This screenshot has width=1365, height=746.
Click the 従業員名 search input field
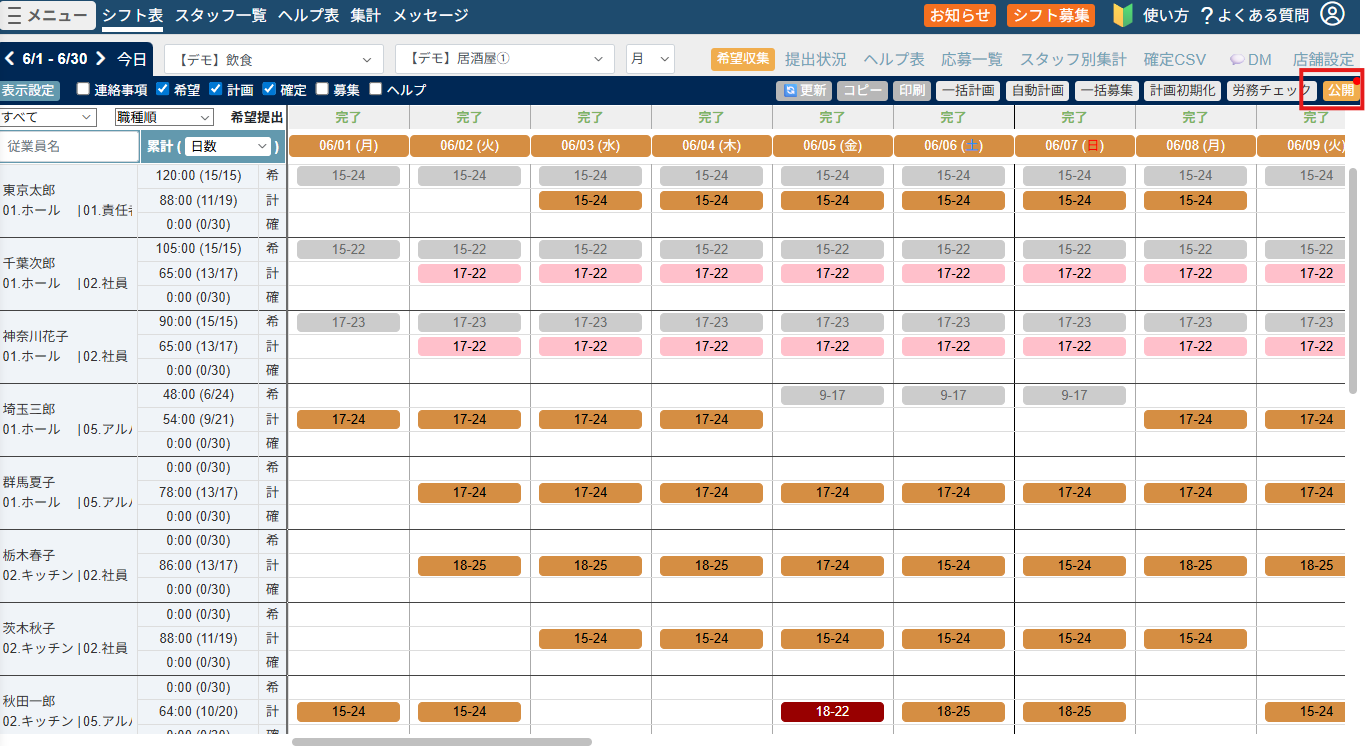[70, 146]
